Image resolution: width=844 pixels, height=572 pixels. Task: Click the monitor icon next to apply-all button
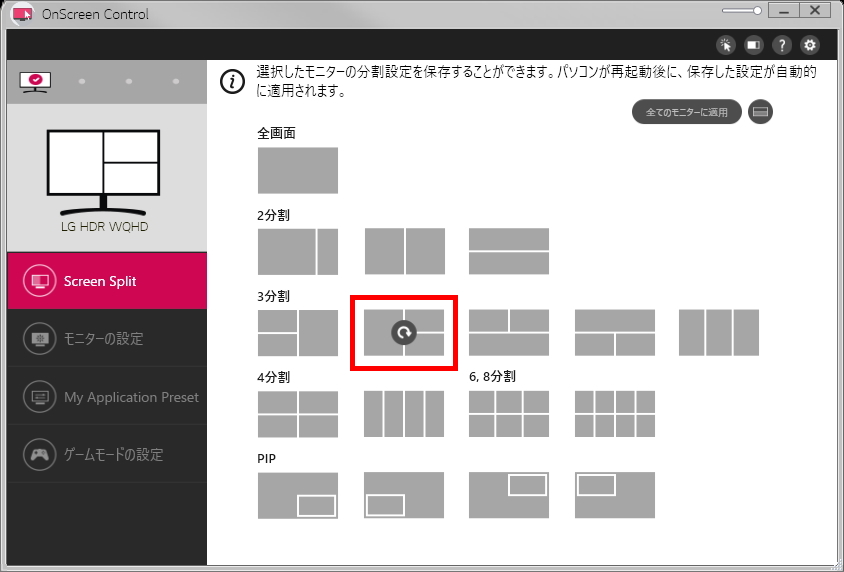click(x=760, y=112)
